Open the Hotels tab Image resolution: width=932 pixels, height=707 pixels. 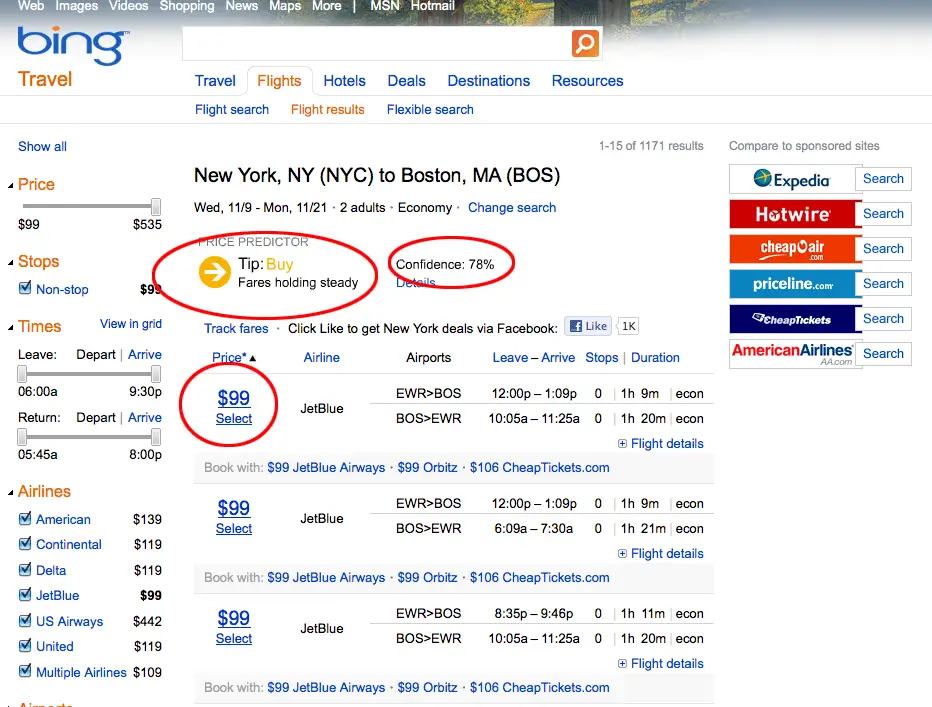[344, 81]
